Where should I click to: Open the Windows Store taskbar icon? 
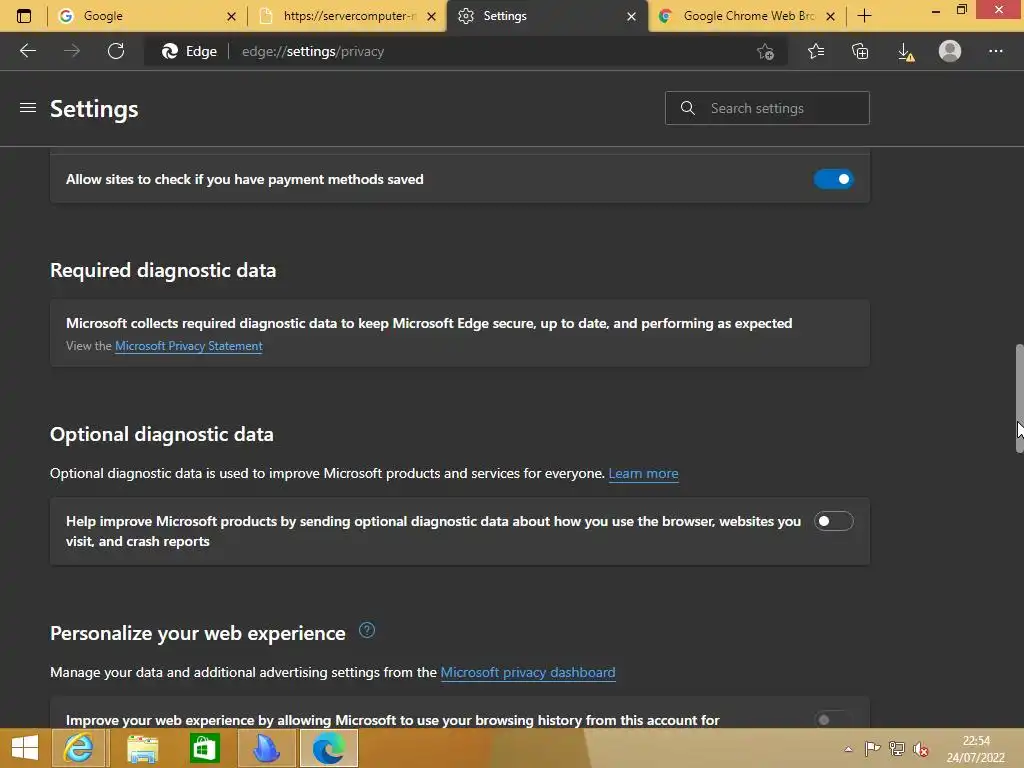pyautogui.click(x=204, y=748)
